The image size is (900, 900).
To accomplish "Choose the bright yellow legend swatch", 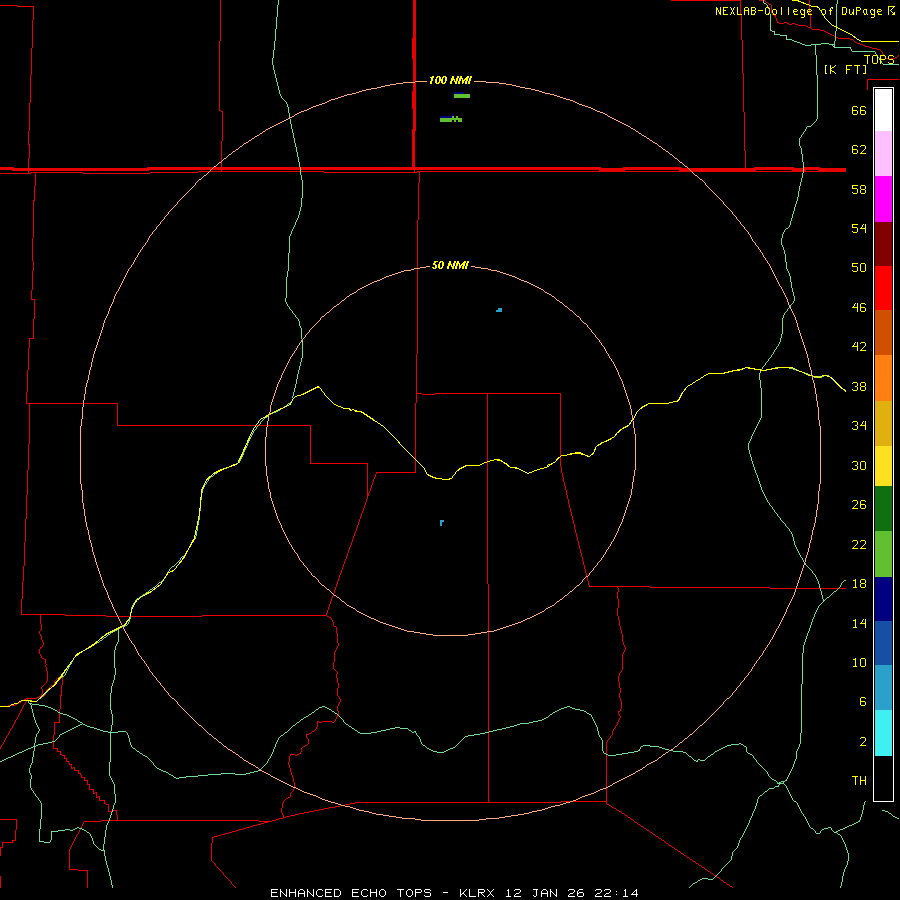I will click(x=883, y=466).
